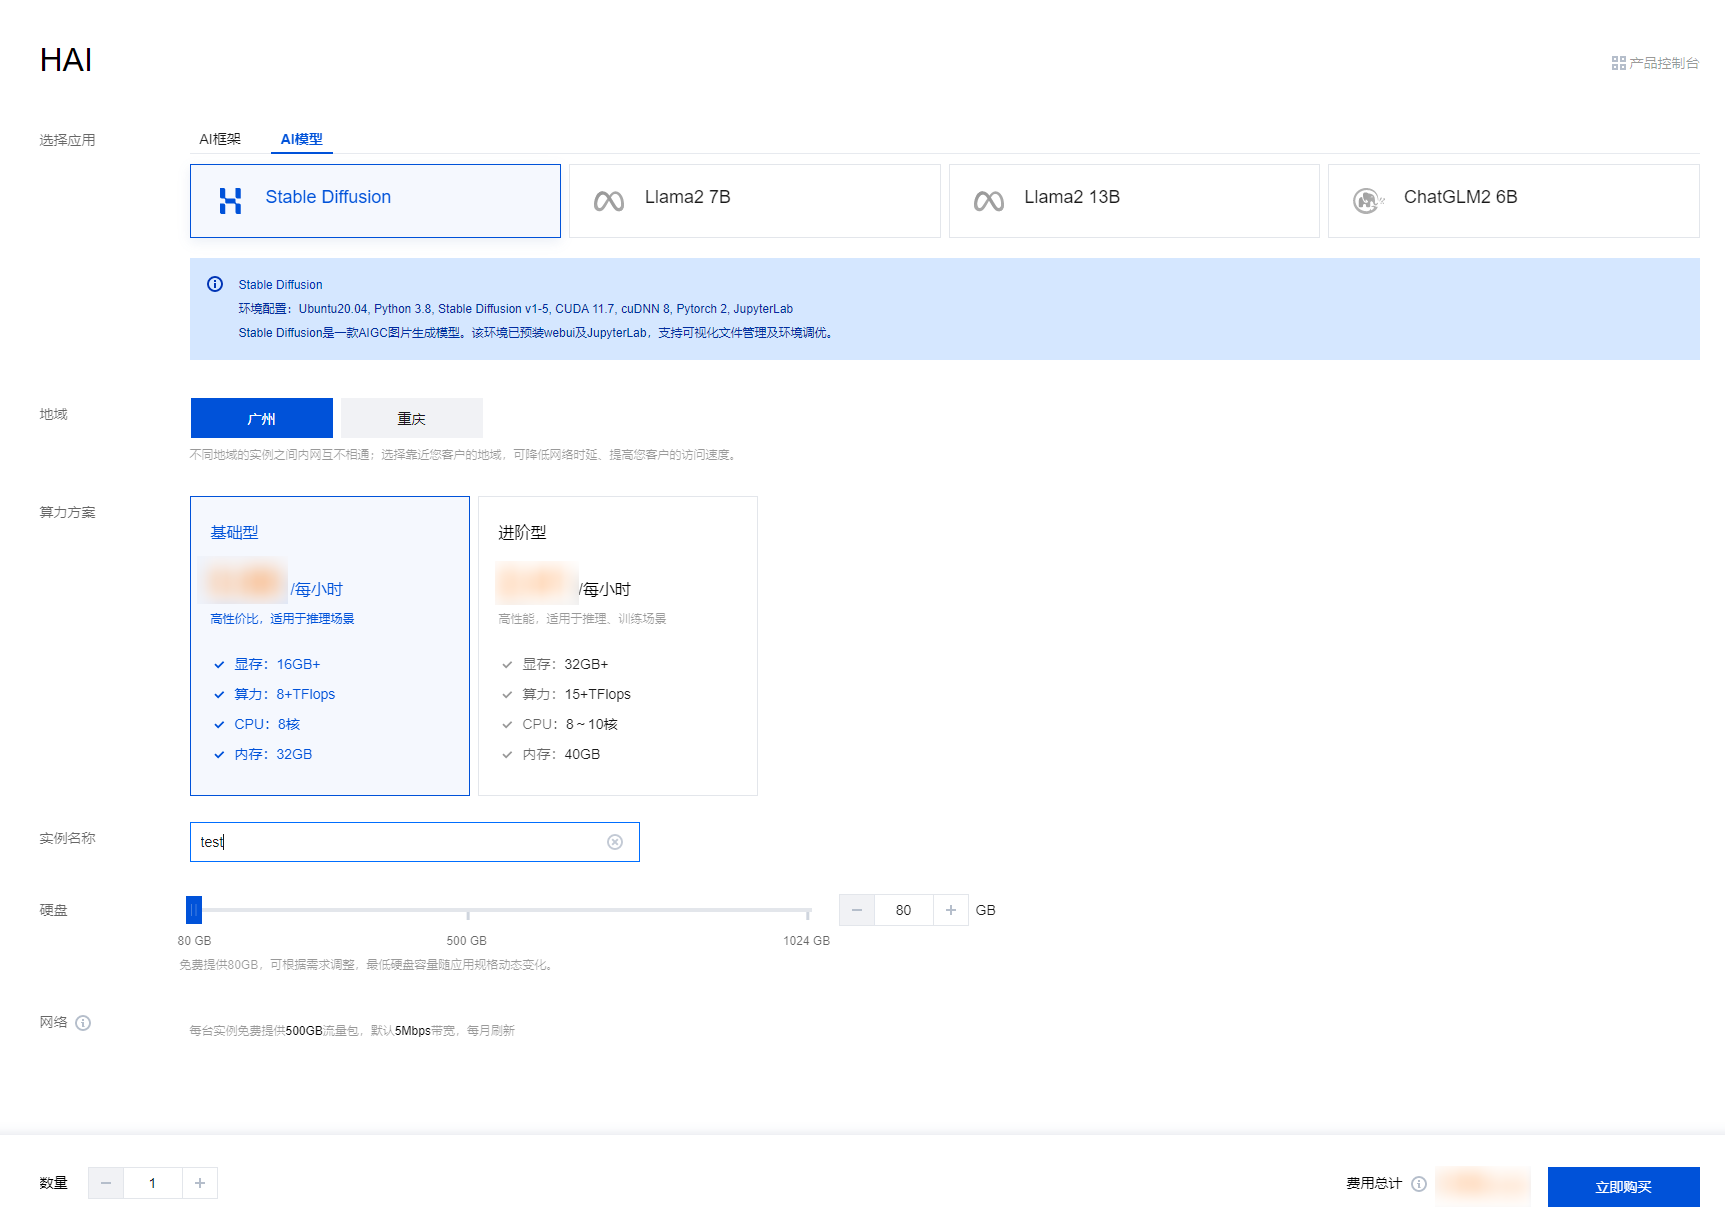Click the Meta icon on Llama2 7B
Screen dimensions: 1725x1222
[x=609, y=201]
